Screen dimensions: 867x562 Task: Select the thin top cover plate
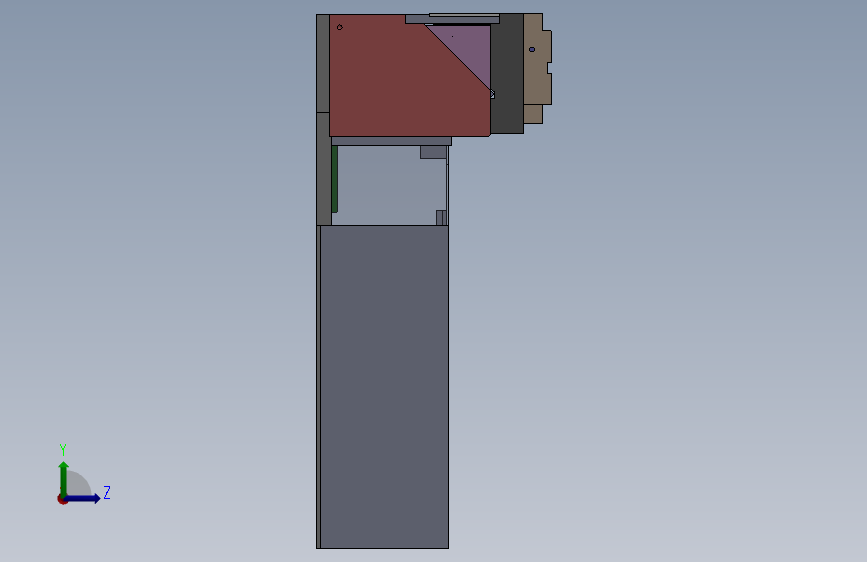click(x=464, y=15)
